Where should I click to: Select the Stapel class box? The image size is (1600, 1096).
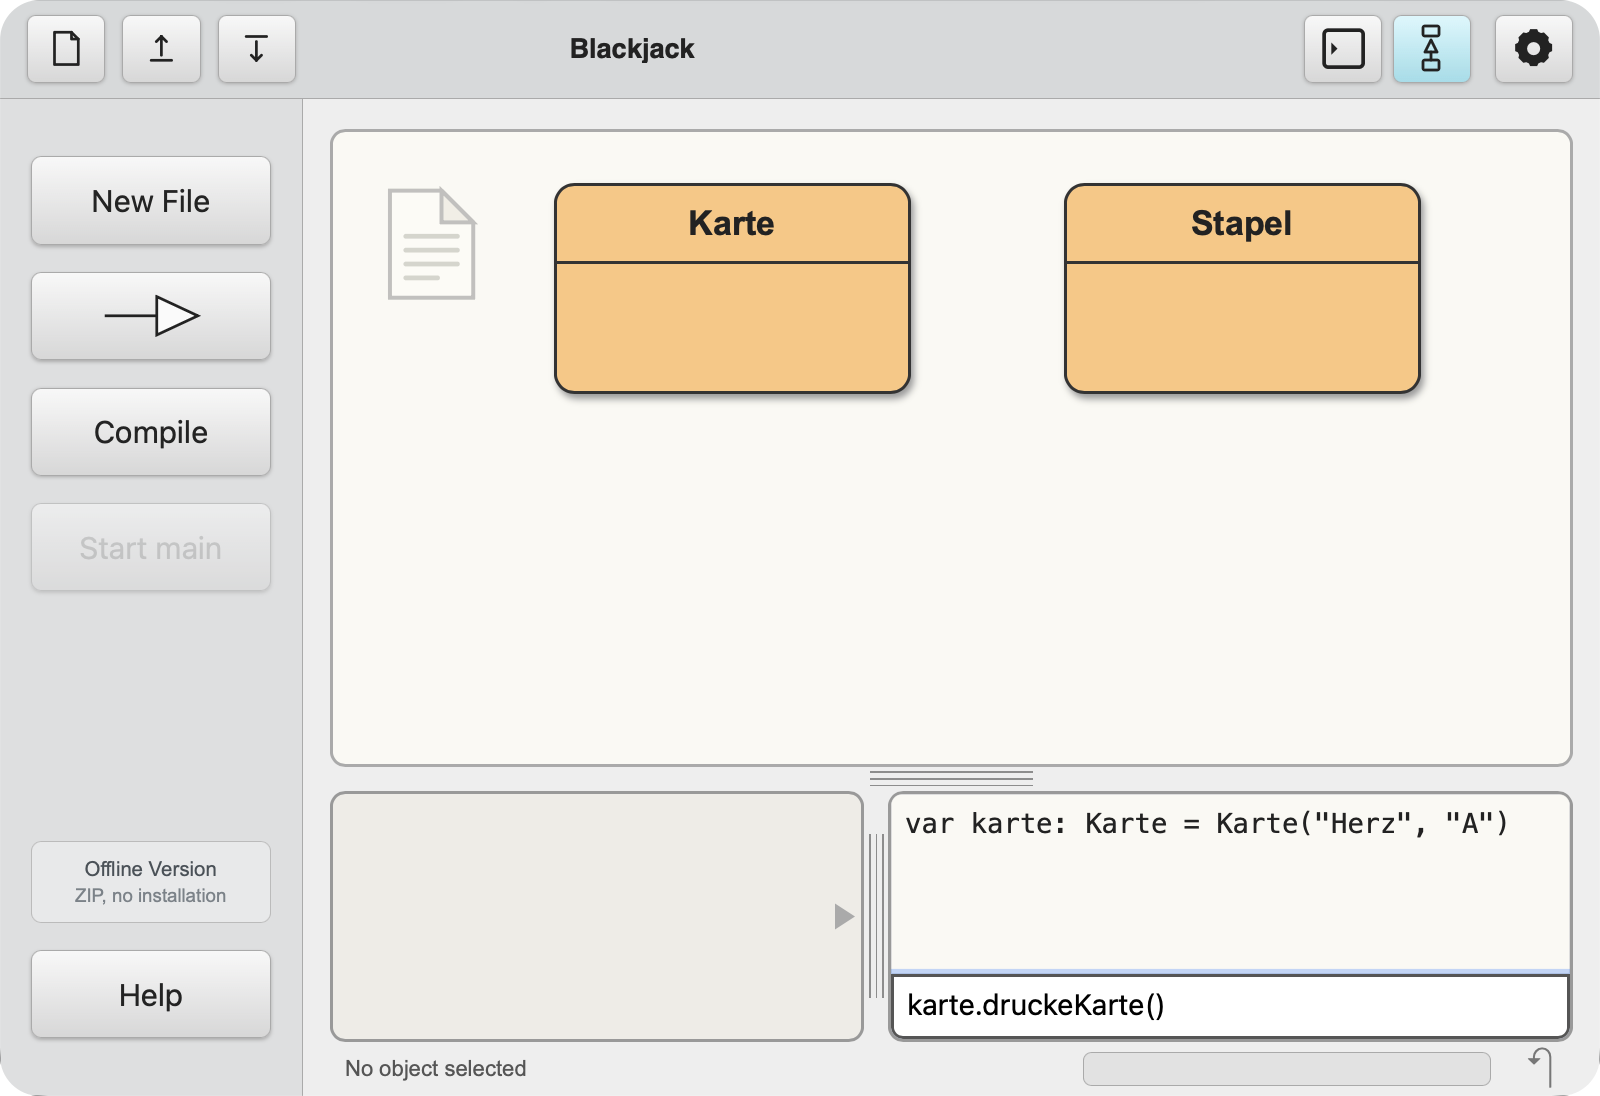click(1242, 288)
